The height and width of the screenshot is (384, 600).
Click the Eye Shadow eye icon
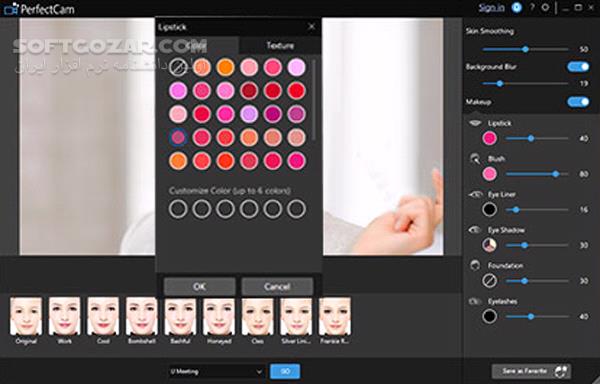click(475, 230)
